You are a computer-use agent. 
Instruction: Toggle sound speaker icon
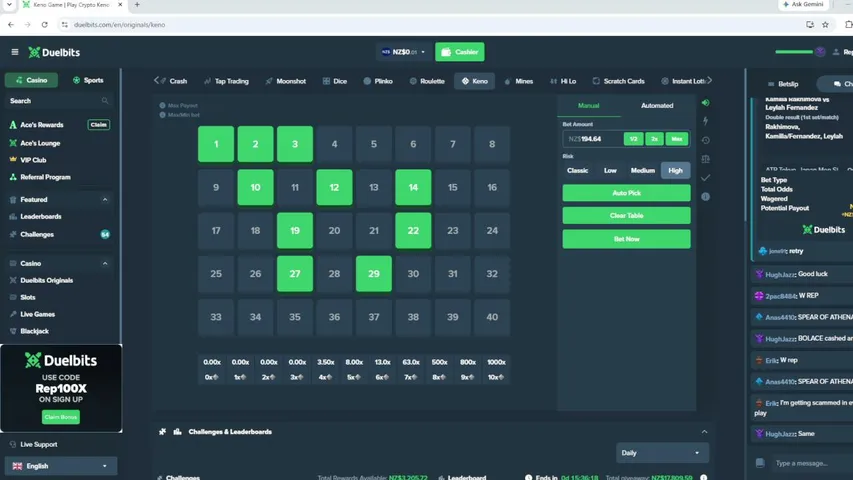(x=706, y=102)
